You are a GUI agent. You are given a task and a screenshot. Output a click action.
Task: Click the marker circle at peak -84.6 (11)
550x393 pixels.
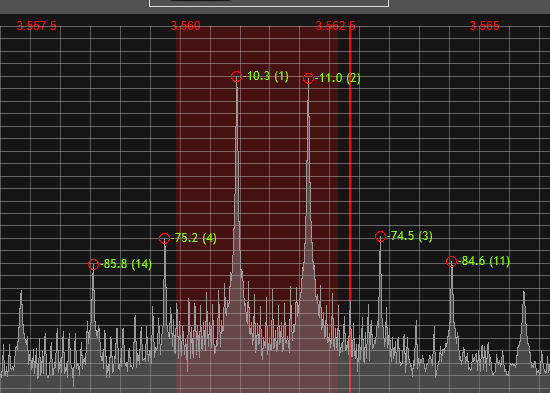point(451,261)
